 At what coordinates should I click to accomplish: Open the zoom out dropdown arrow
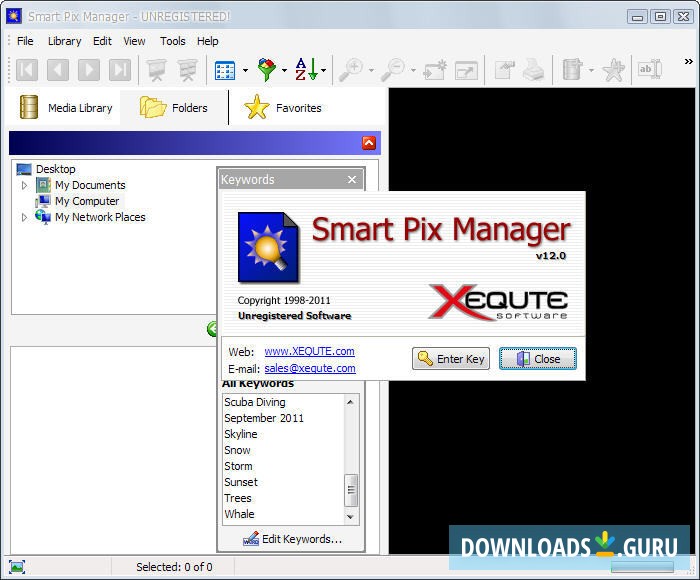(413, 71)
